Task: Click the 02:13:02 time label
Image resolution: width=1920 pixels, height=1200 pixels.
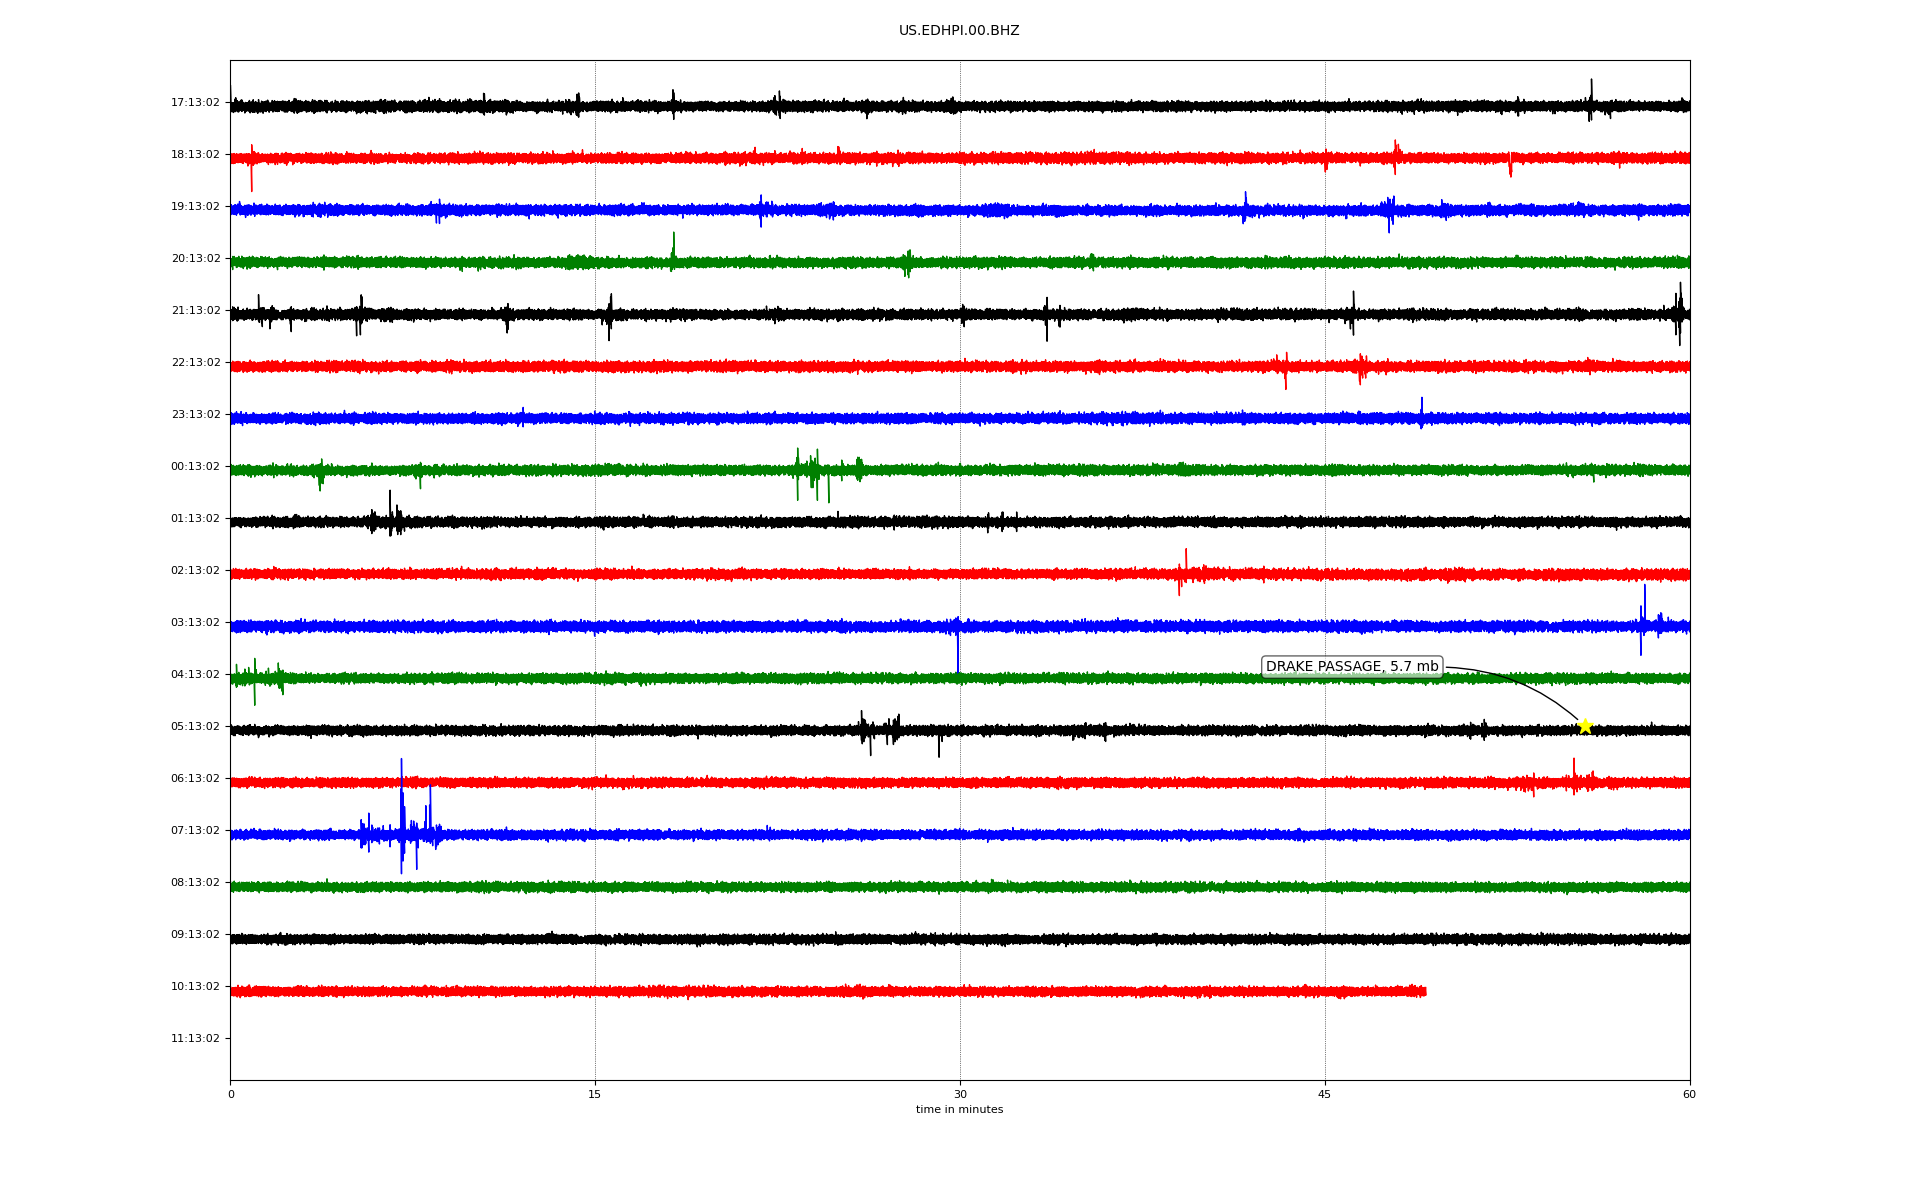Action: [195, 570]
